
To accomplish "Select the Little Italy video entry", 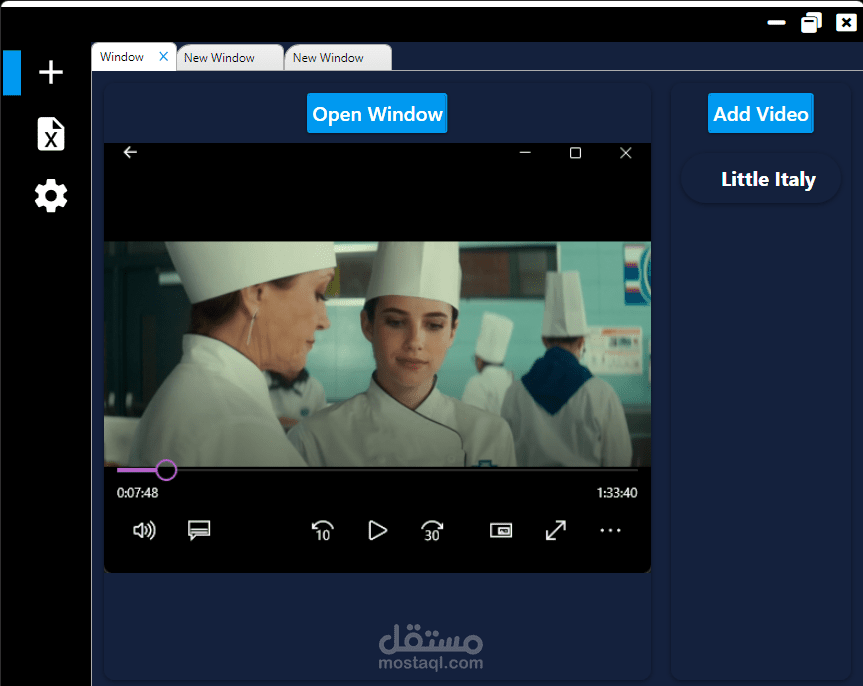I will [x=761, y=179].
